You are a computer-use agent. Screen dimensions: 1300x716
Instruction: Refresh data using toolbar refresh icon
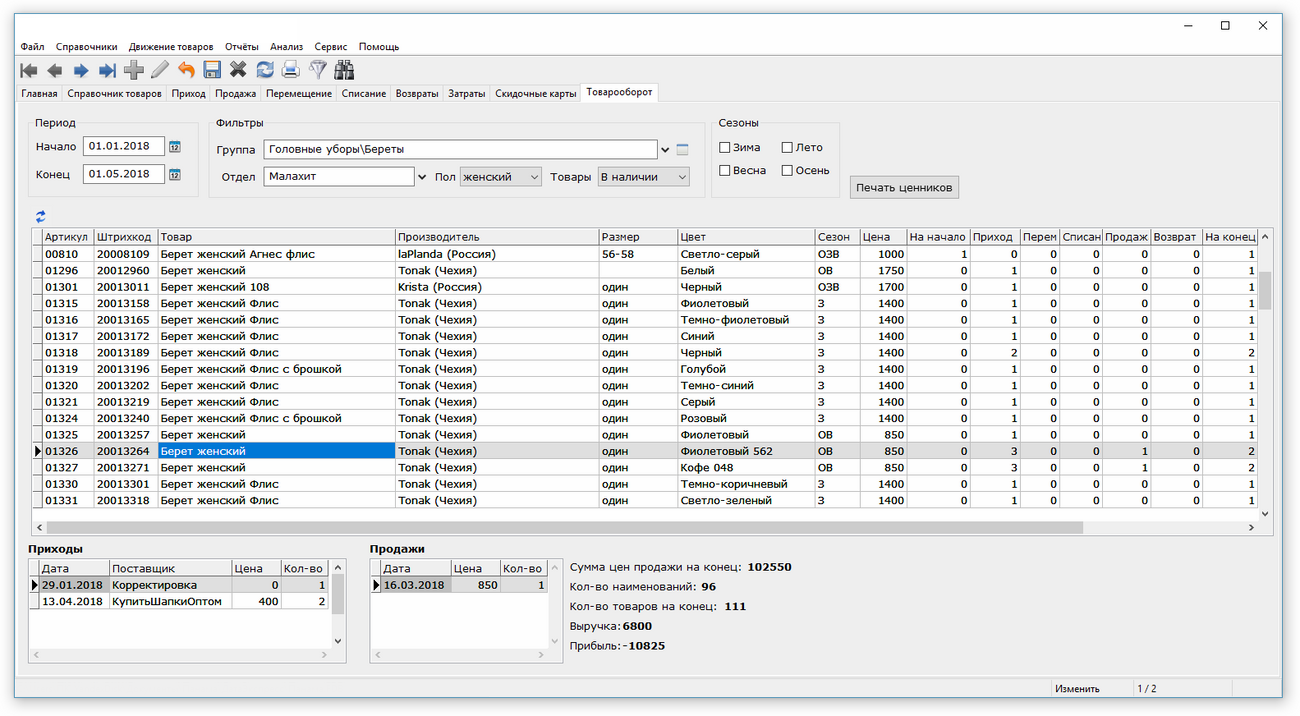265,70
